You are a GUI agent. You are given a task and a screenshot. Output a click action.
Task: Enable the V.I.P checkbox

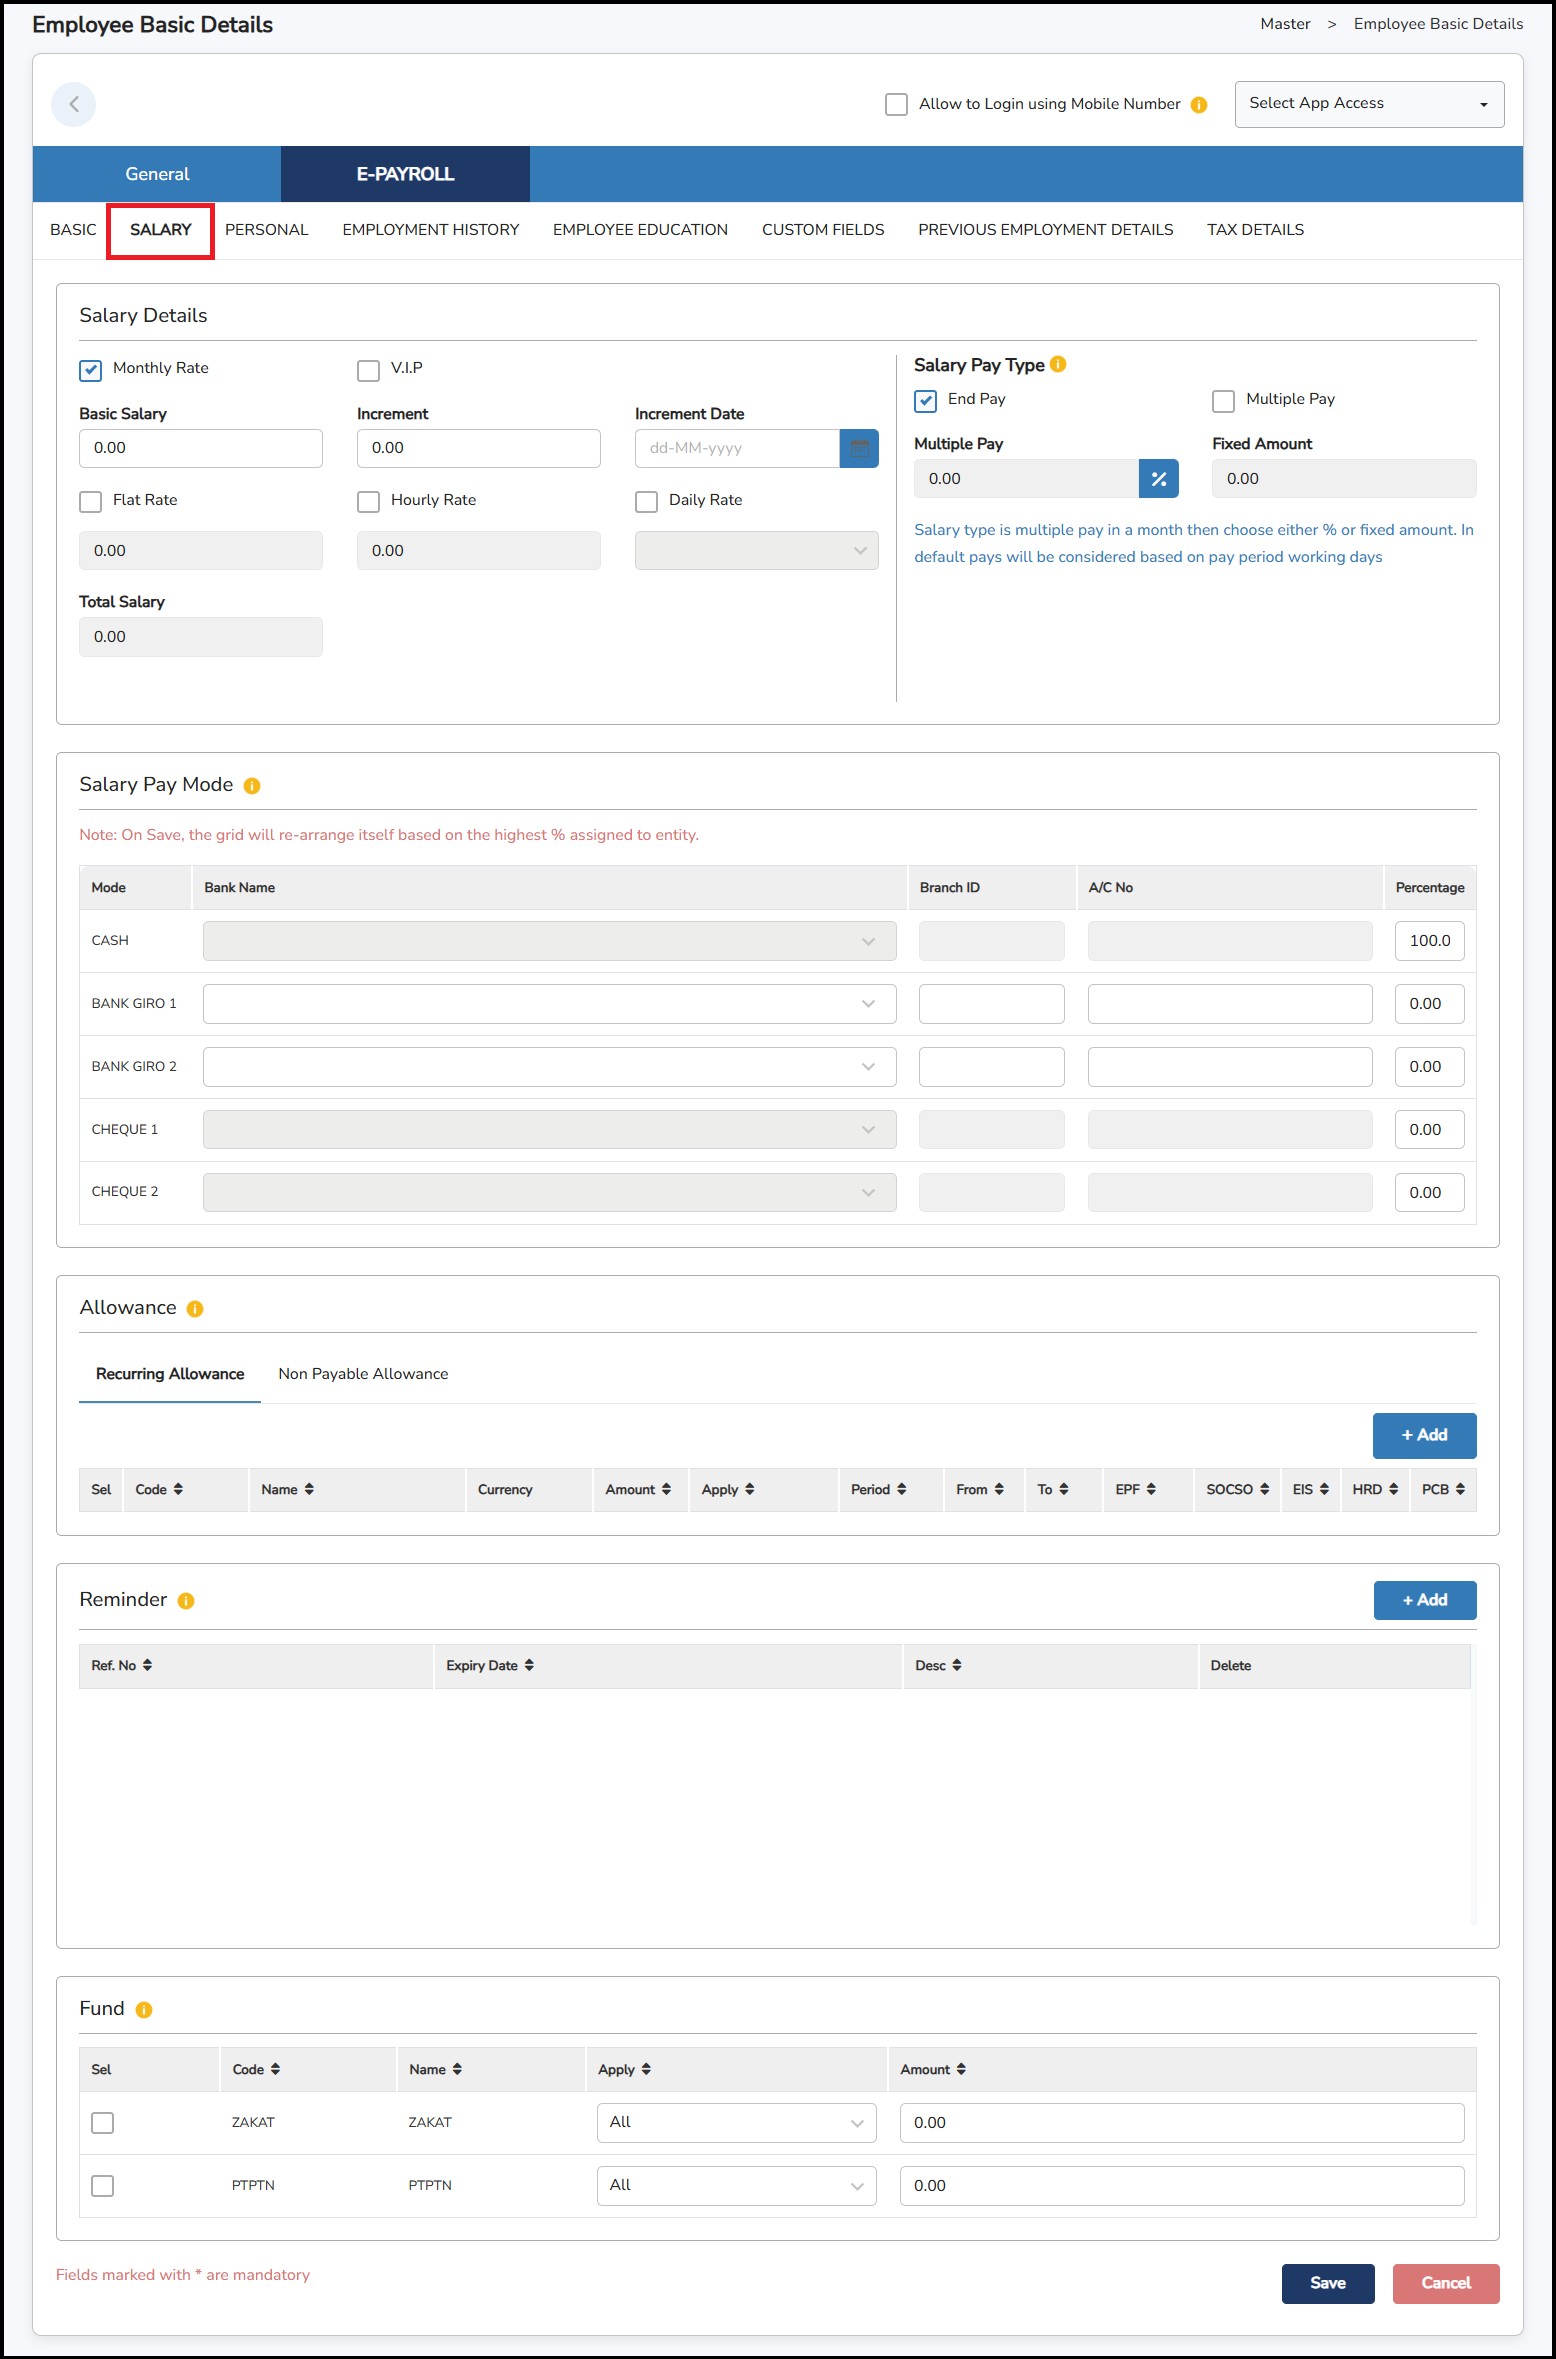[x=368, y=370]
